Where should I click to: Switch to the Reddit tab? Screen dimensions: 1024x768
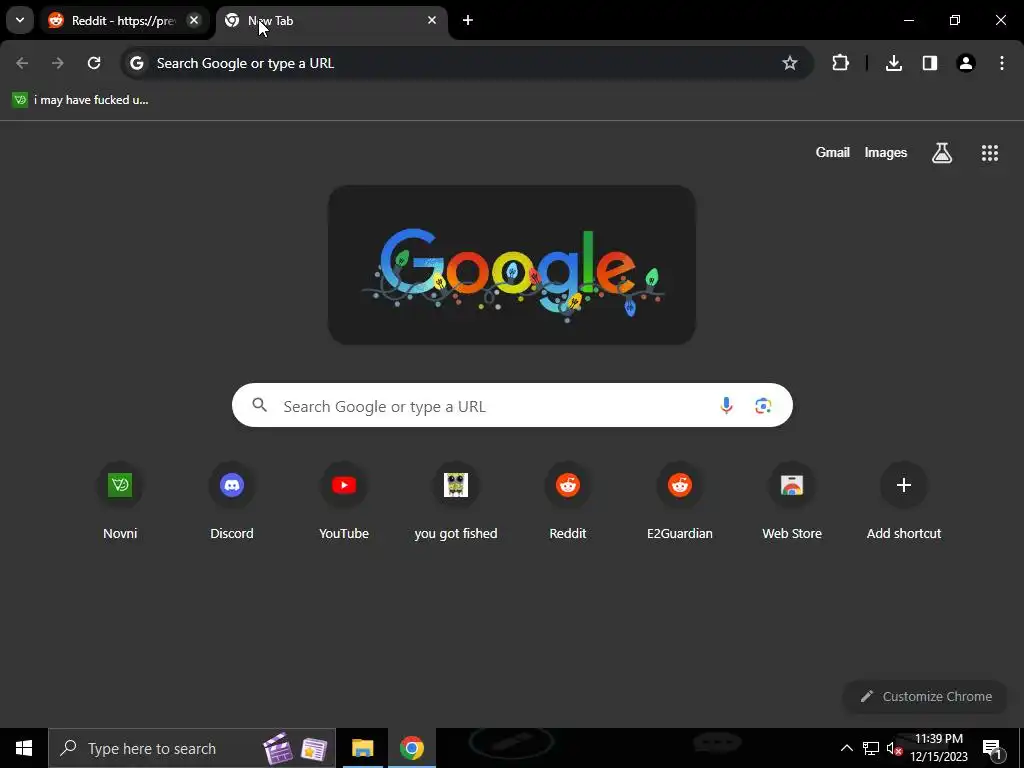coord(123,20)
